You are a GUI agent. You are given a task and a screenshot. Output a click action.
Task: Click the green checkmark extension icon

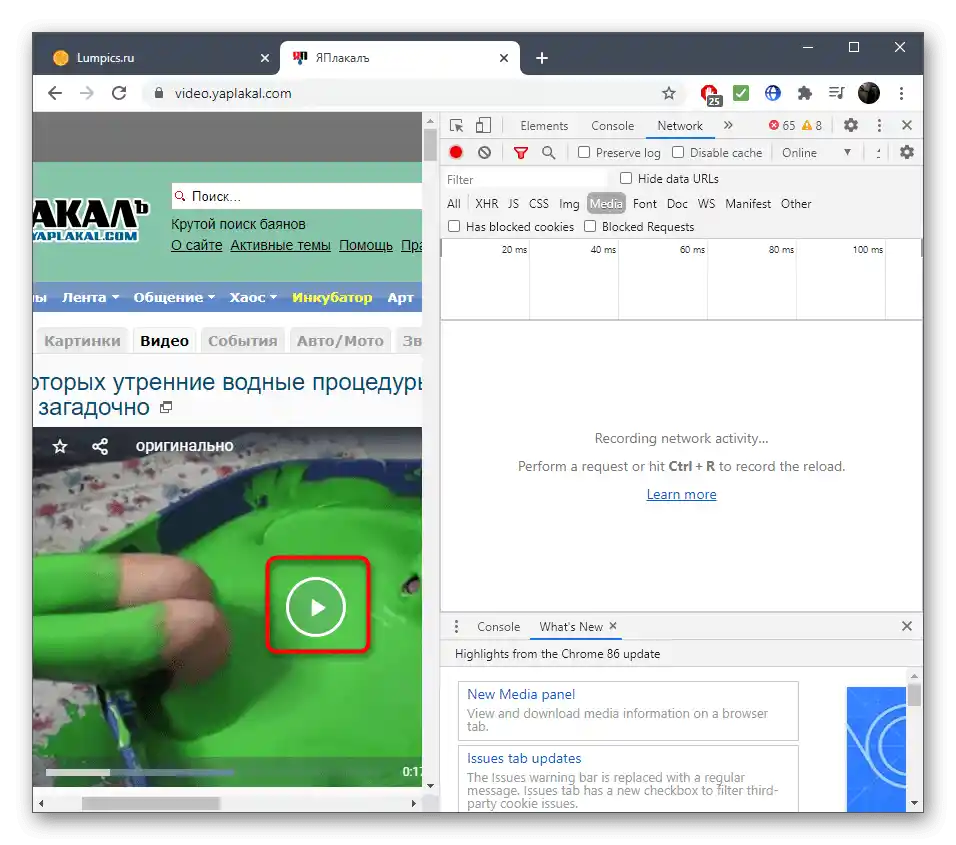[741, 93]
